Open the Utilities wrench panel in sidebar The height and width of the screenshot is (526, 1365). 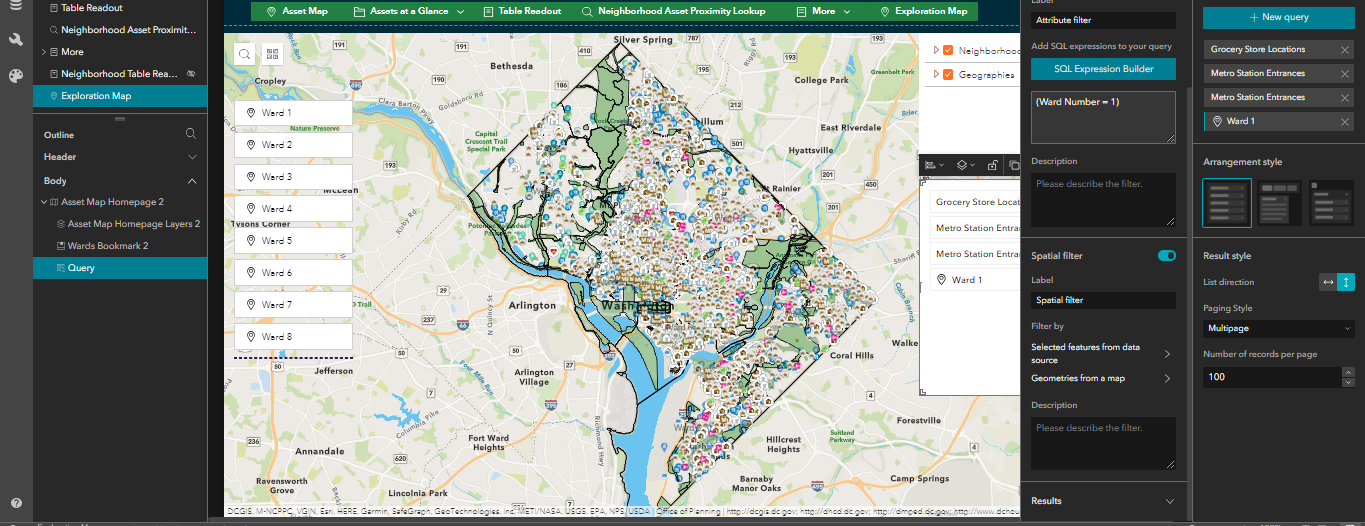pos(15,39)
